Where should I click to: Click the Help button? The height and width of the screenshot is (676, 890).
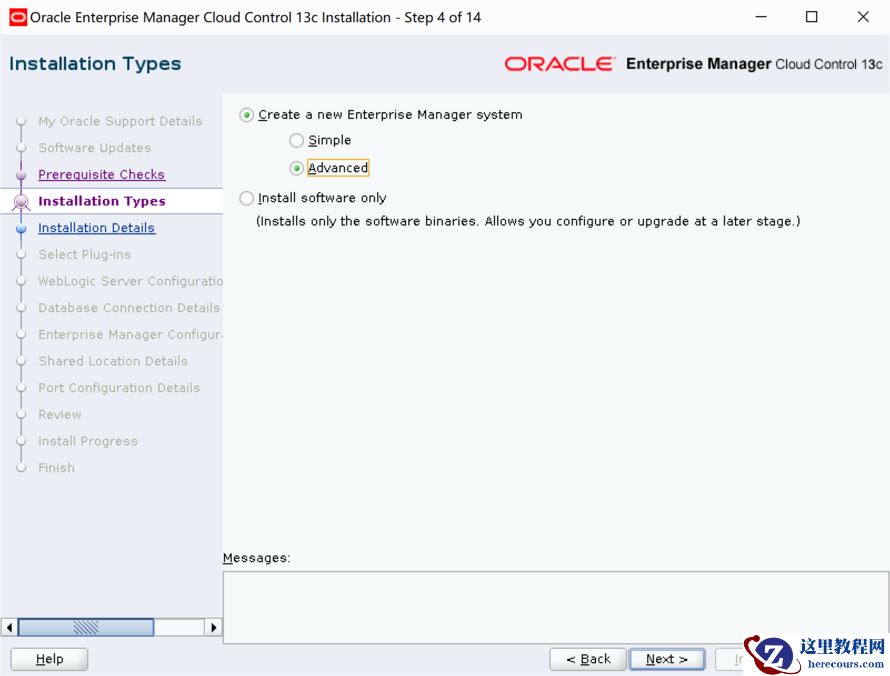49,659
